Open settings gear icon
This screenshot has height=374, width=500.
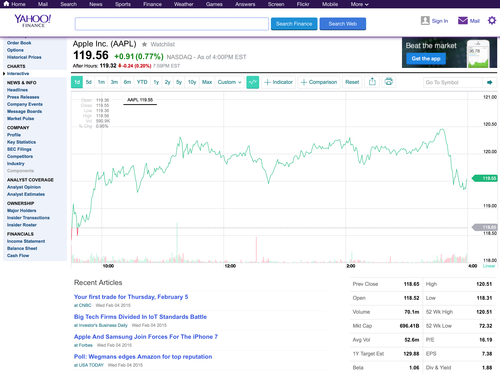coord(492,21)
